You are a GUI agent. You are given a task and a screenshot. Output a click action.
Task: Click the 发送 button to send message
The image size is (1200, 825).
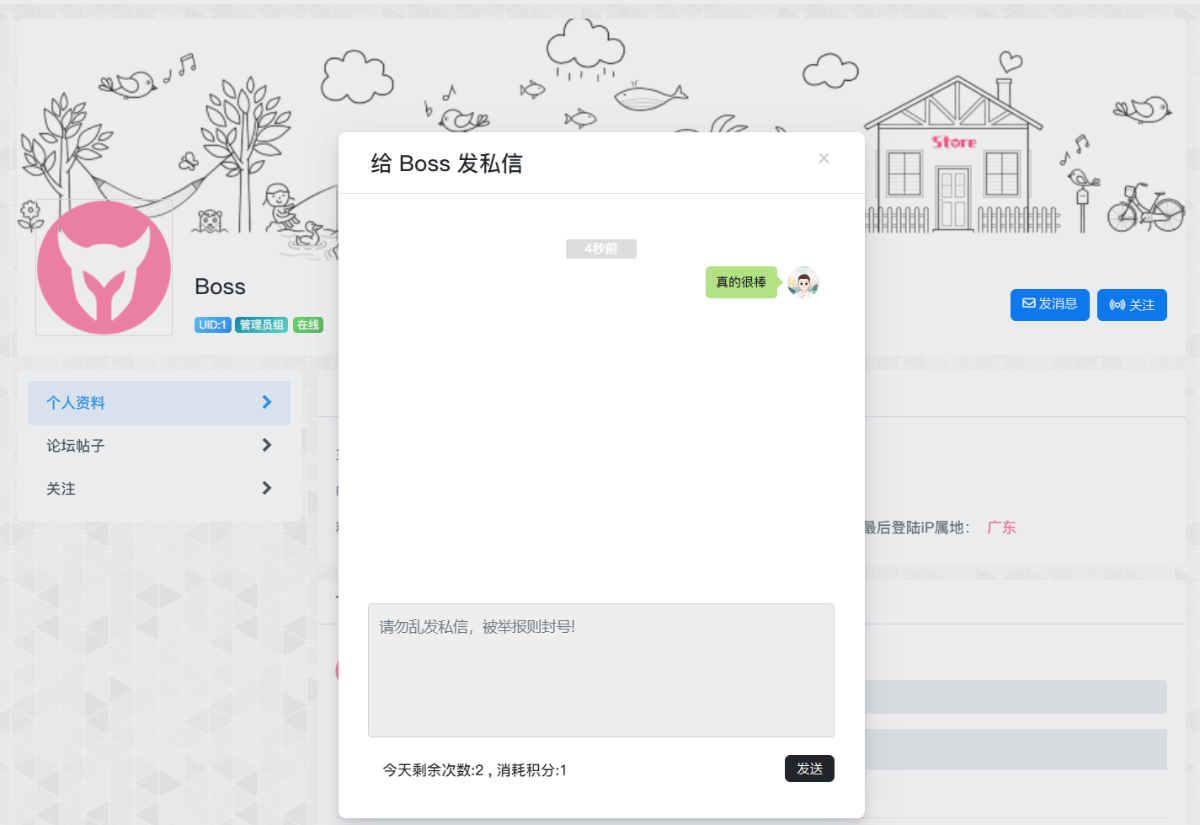coord(809,768)
